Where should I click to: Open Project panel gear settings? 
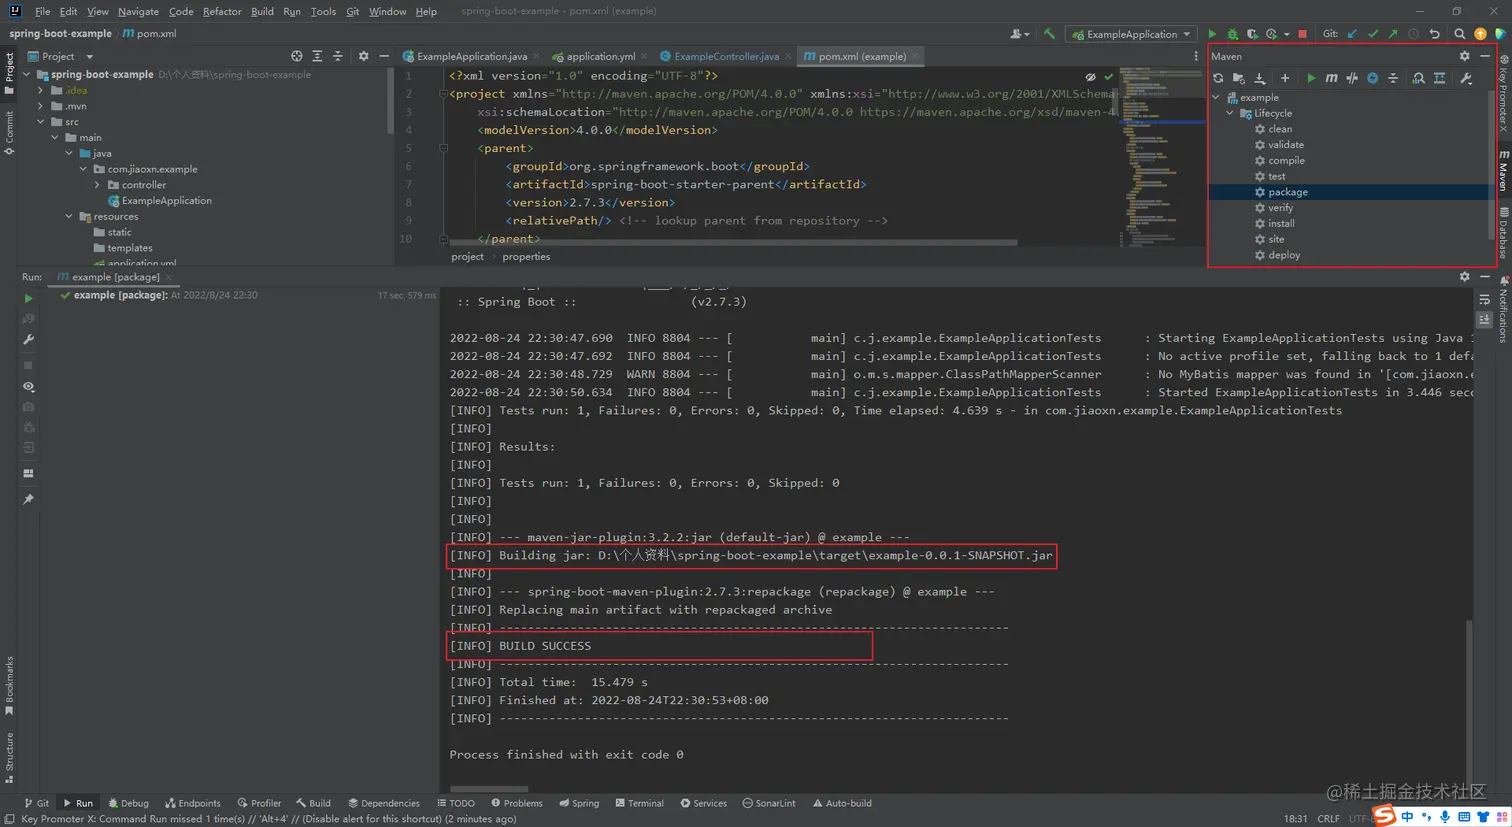(363, 56)
